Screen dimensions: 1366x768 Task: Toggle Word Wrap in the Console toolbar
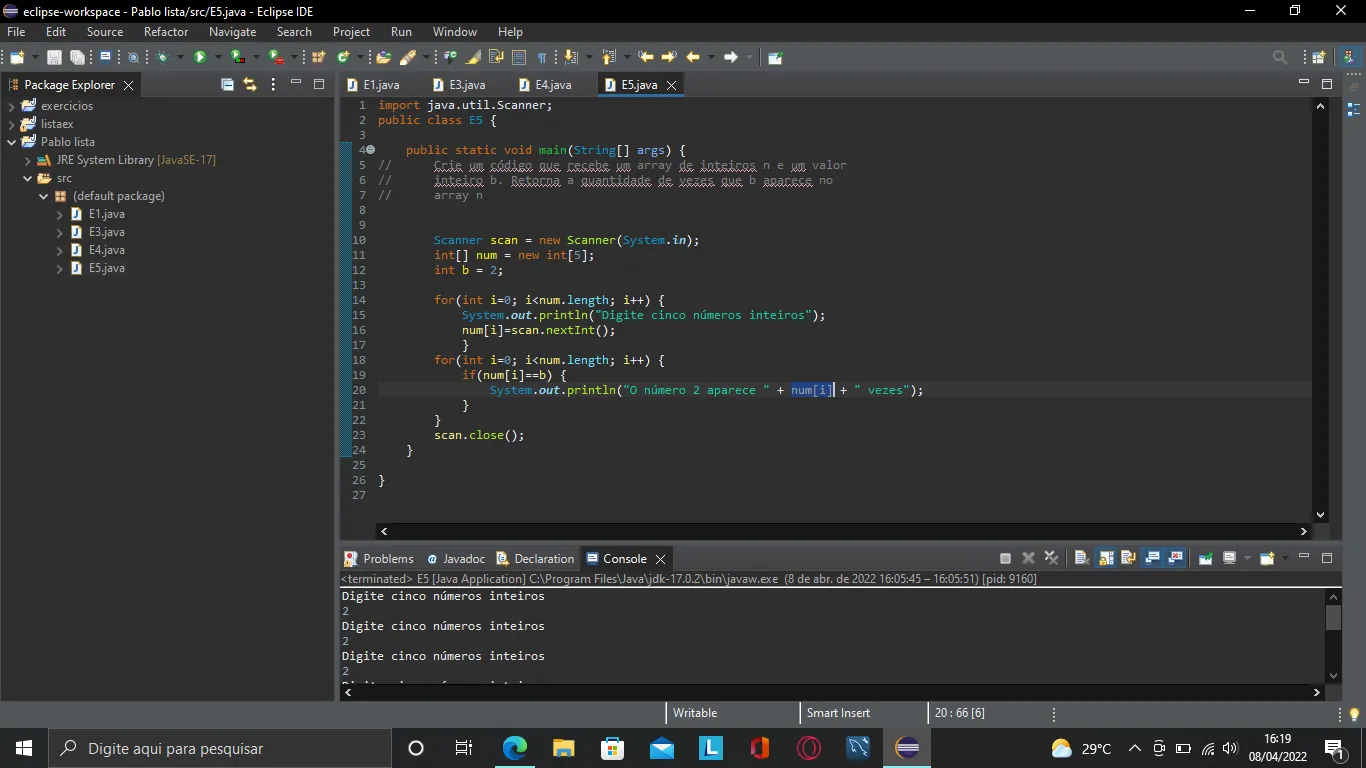click(x=1128, y=558)
